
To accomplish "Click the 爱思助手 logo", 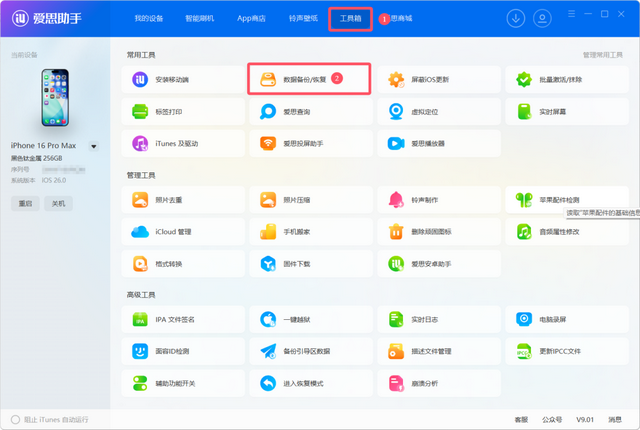I will [x=47, y=18].
